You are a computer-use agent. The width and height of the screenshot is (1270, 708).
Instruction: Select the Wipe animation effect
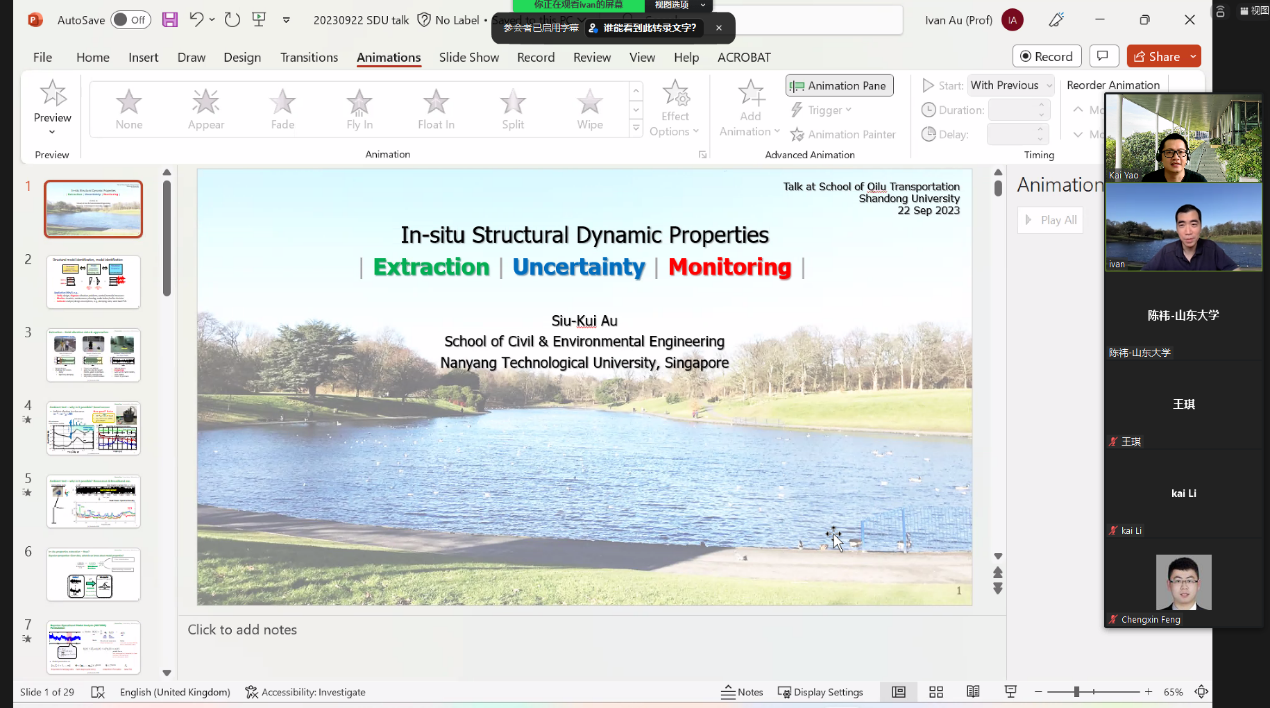pyautogui.click(x=590, y=109)
